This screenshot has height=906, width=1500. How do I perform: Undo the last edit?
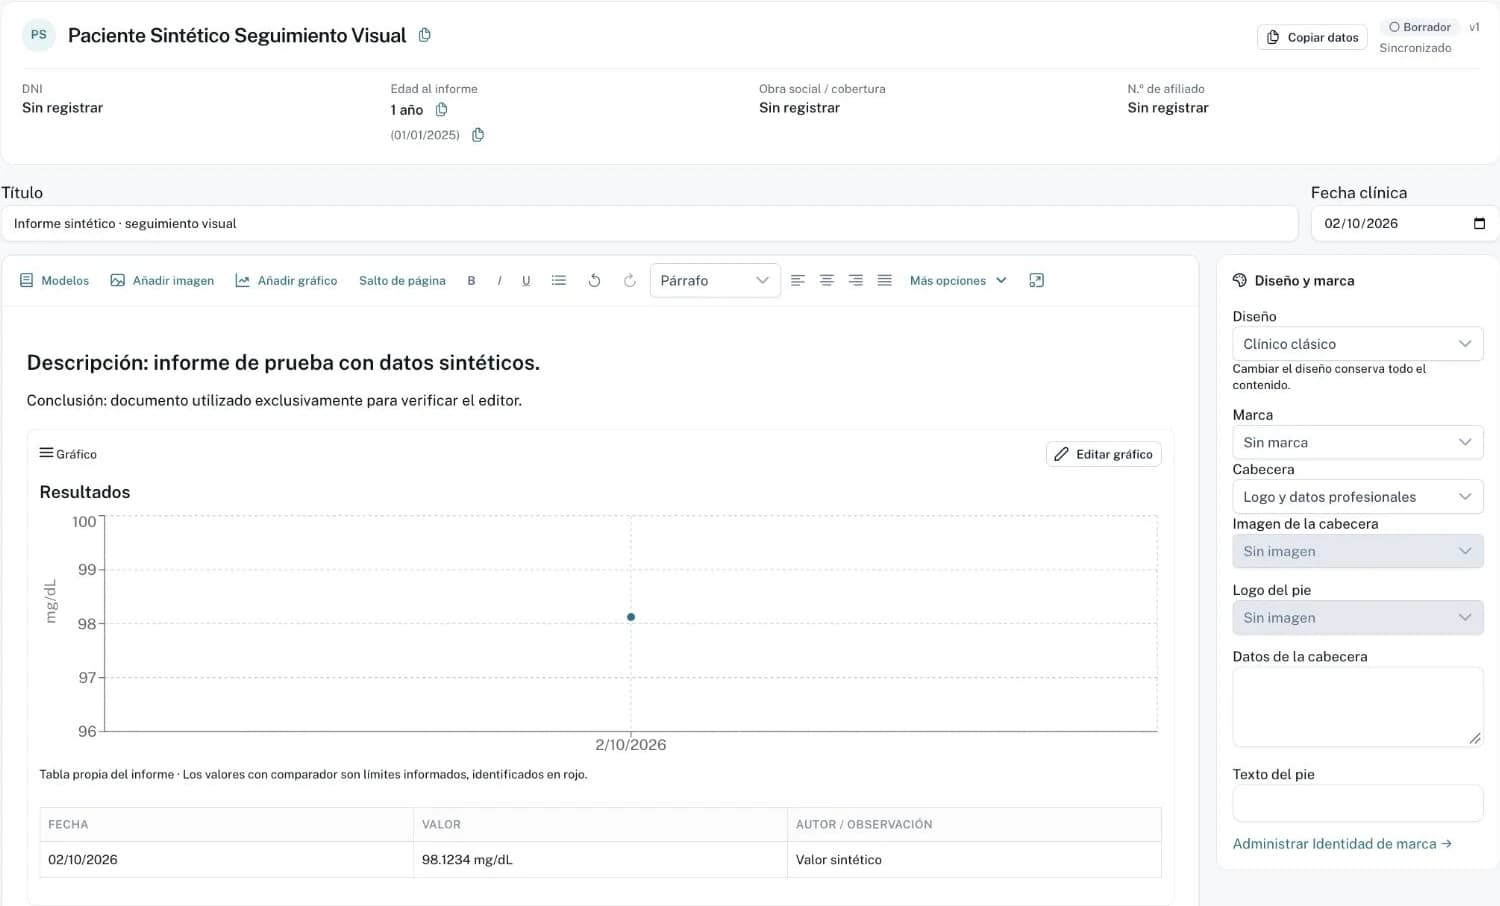[x=594, y=281]
